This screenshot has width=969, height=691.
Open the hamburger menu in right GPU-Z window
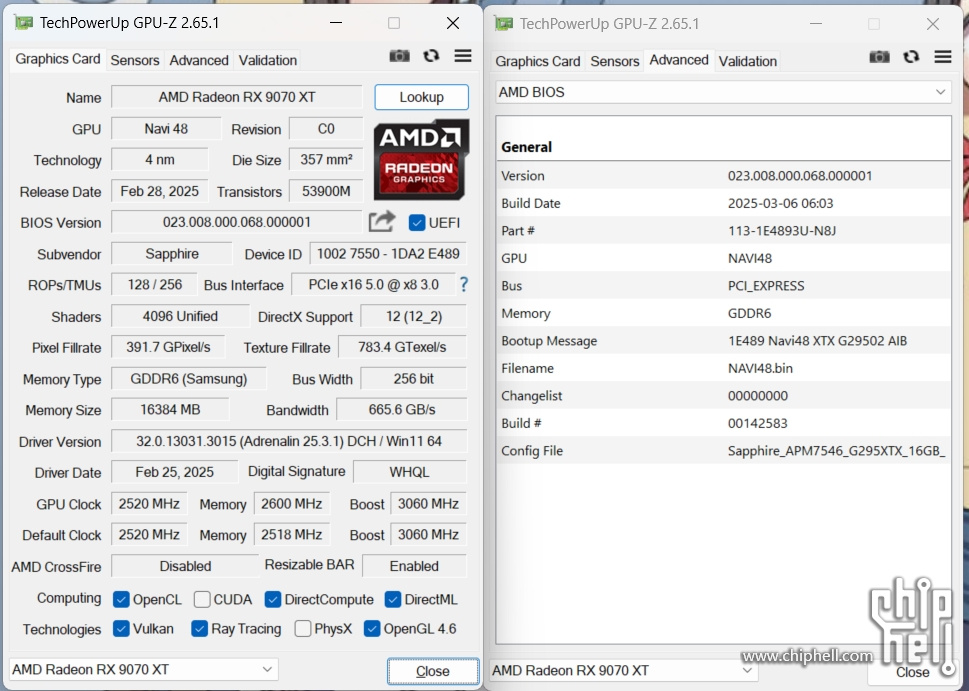(943, 56)
